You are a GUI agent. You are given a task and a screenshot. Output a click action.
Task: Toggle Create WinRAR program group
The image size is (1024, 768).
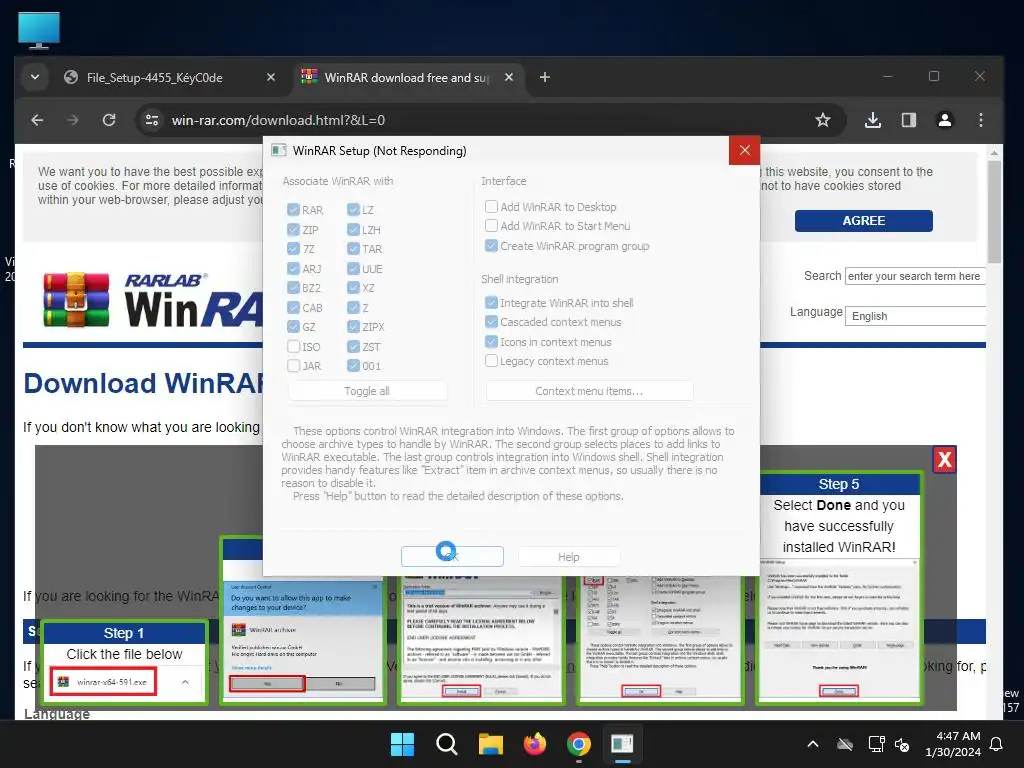click(491, 246)
